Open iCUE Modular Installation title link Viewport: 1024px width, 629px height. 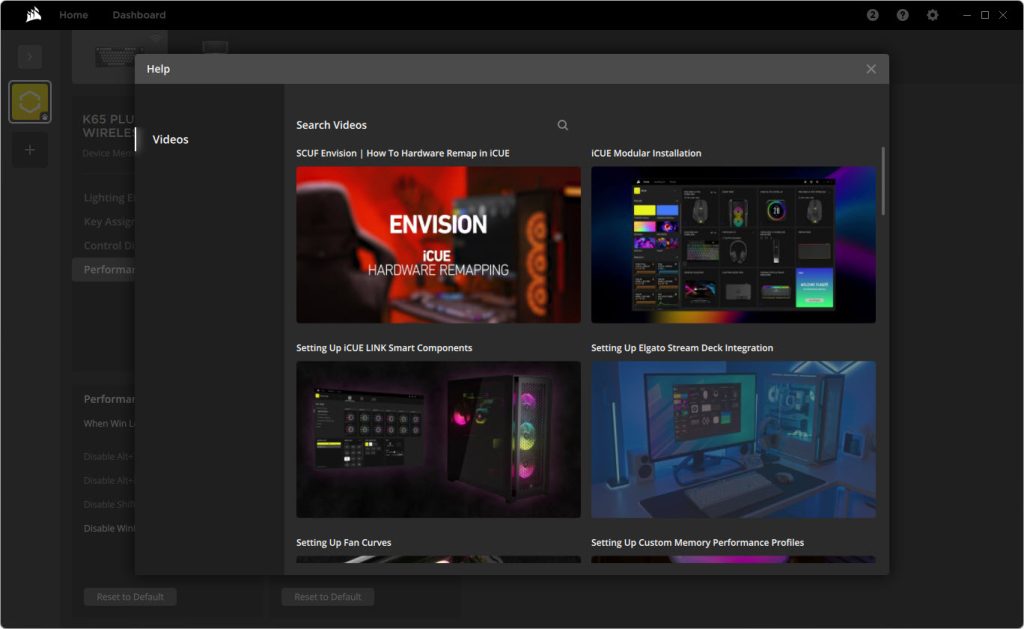pyautogui.click(x=646, y=153)
